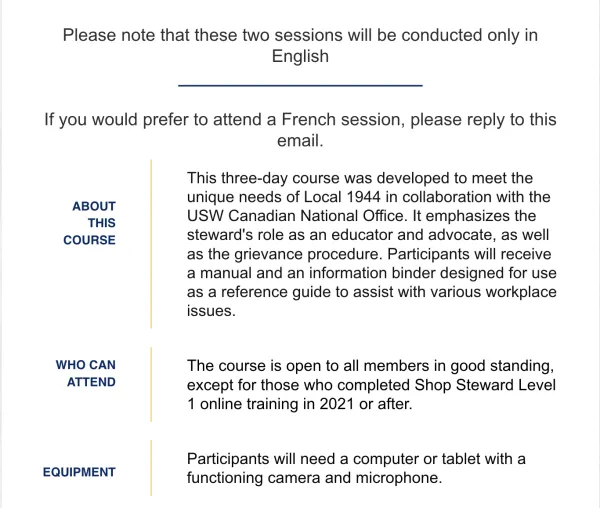
Task: Click the yellow divider beside Equipment
Action: (151, 468)
